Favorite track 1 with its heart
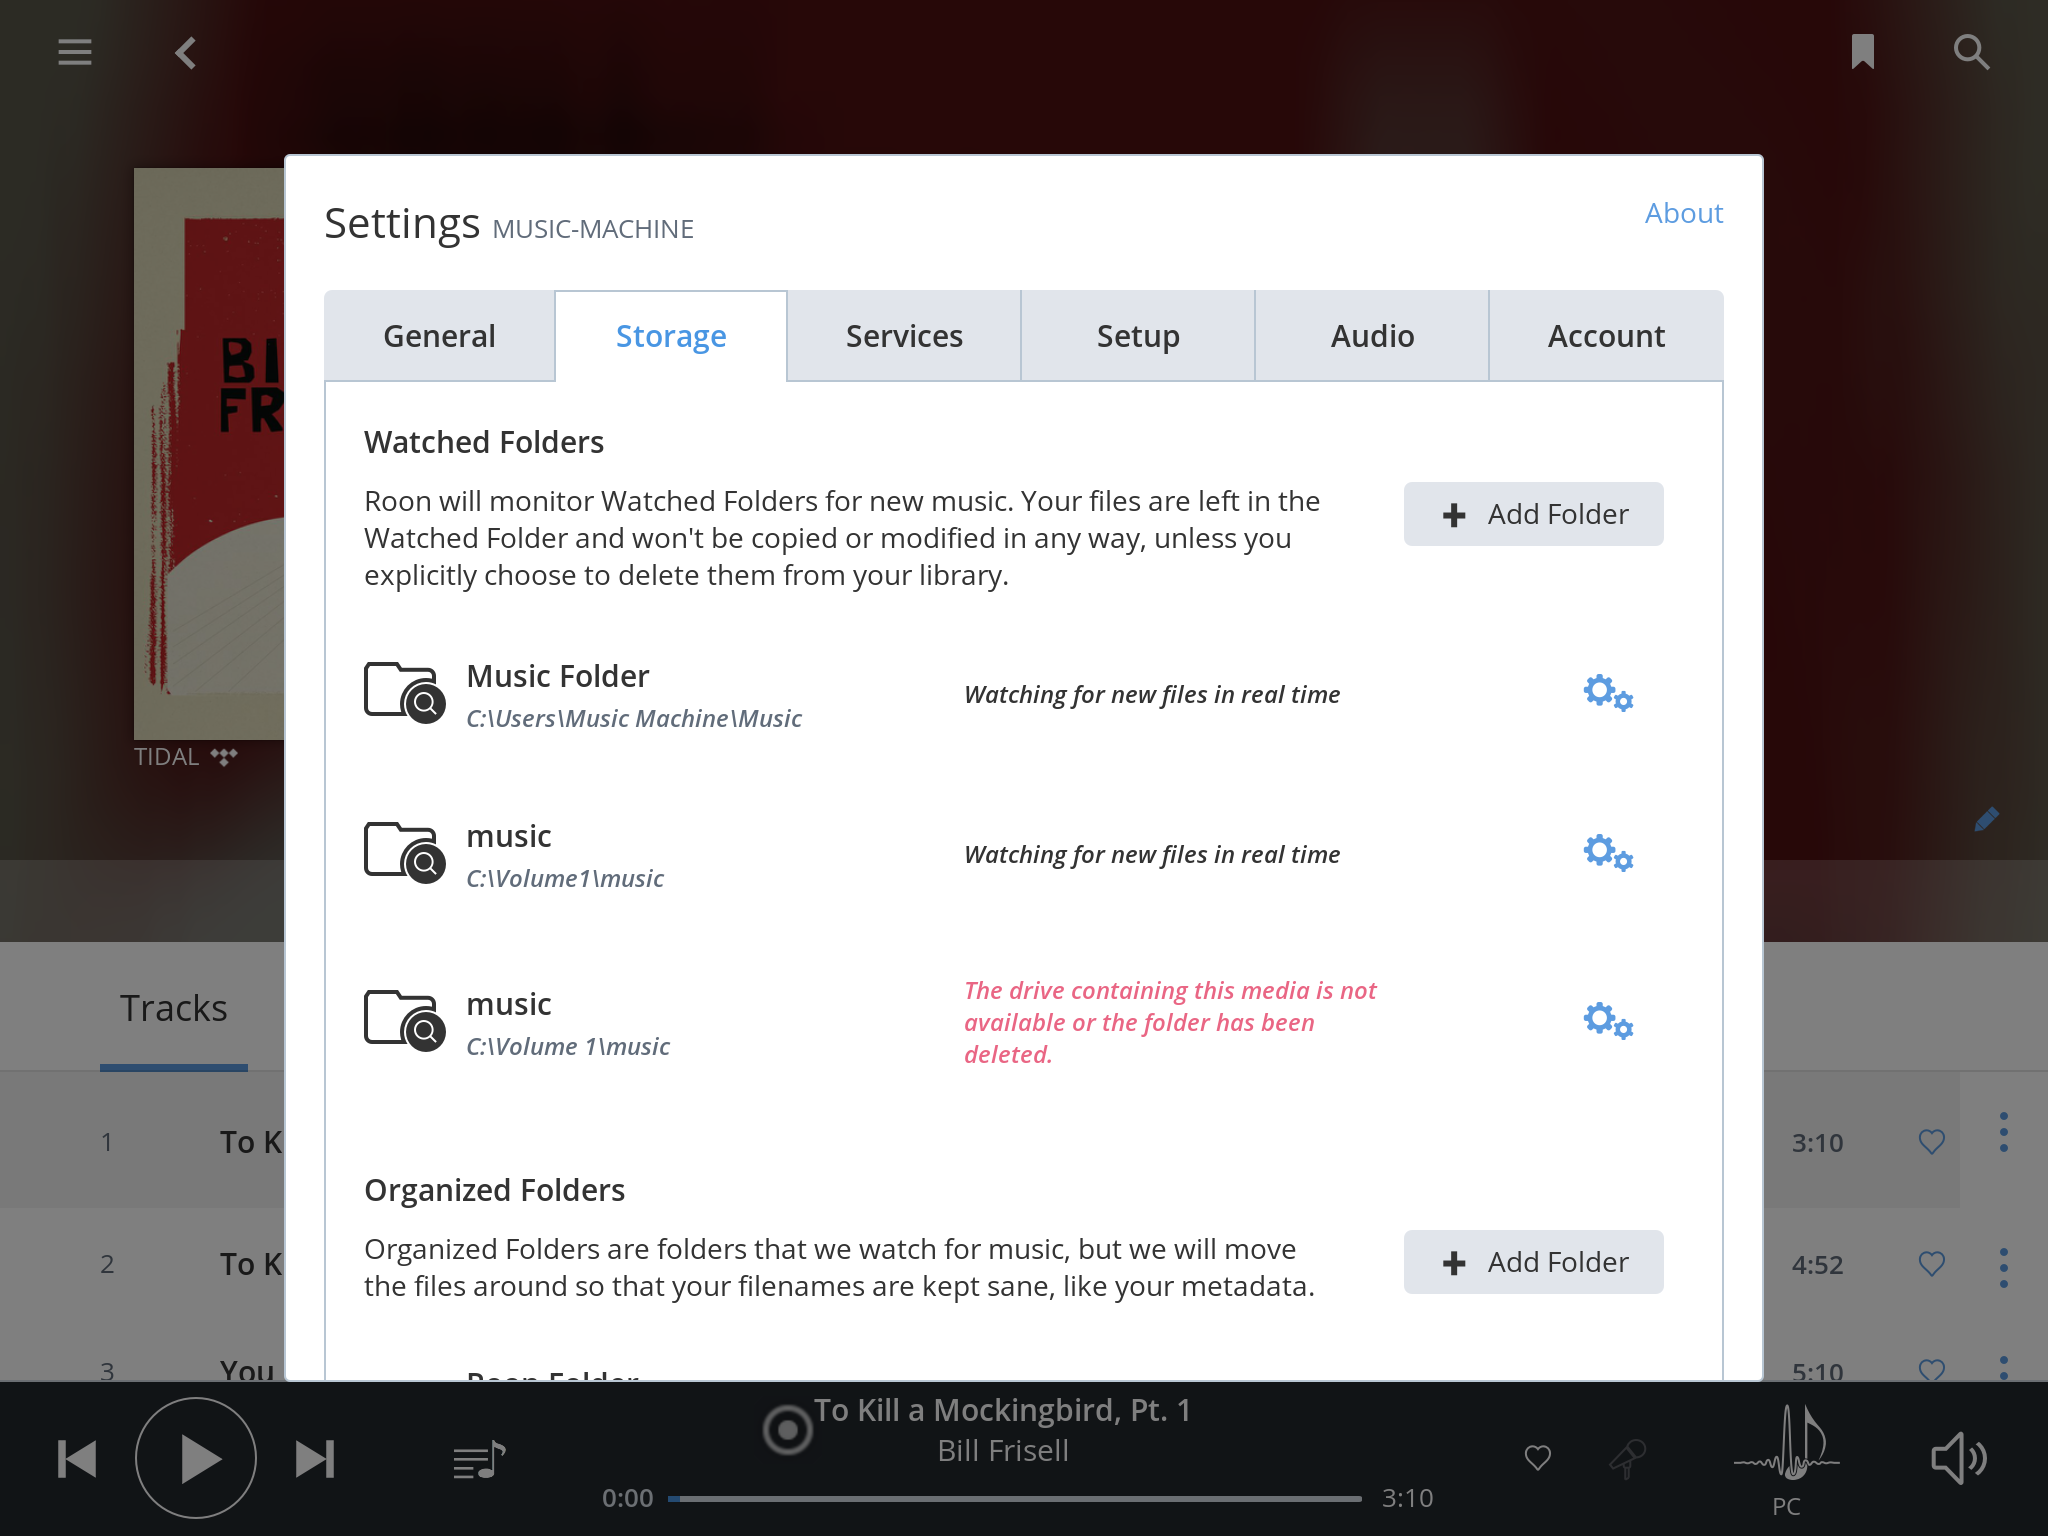This screenshot has height=1536, width=2048. pos(1932,1142)
